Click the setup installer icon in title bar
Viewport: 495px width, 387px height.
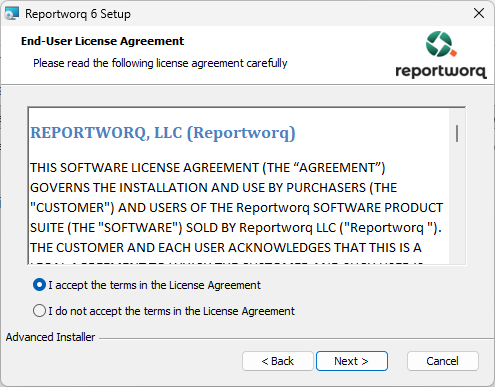[x=12, y=14]
